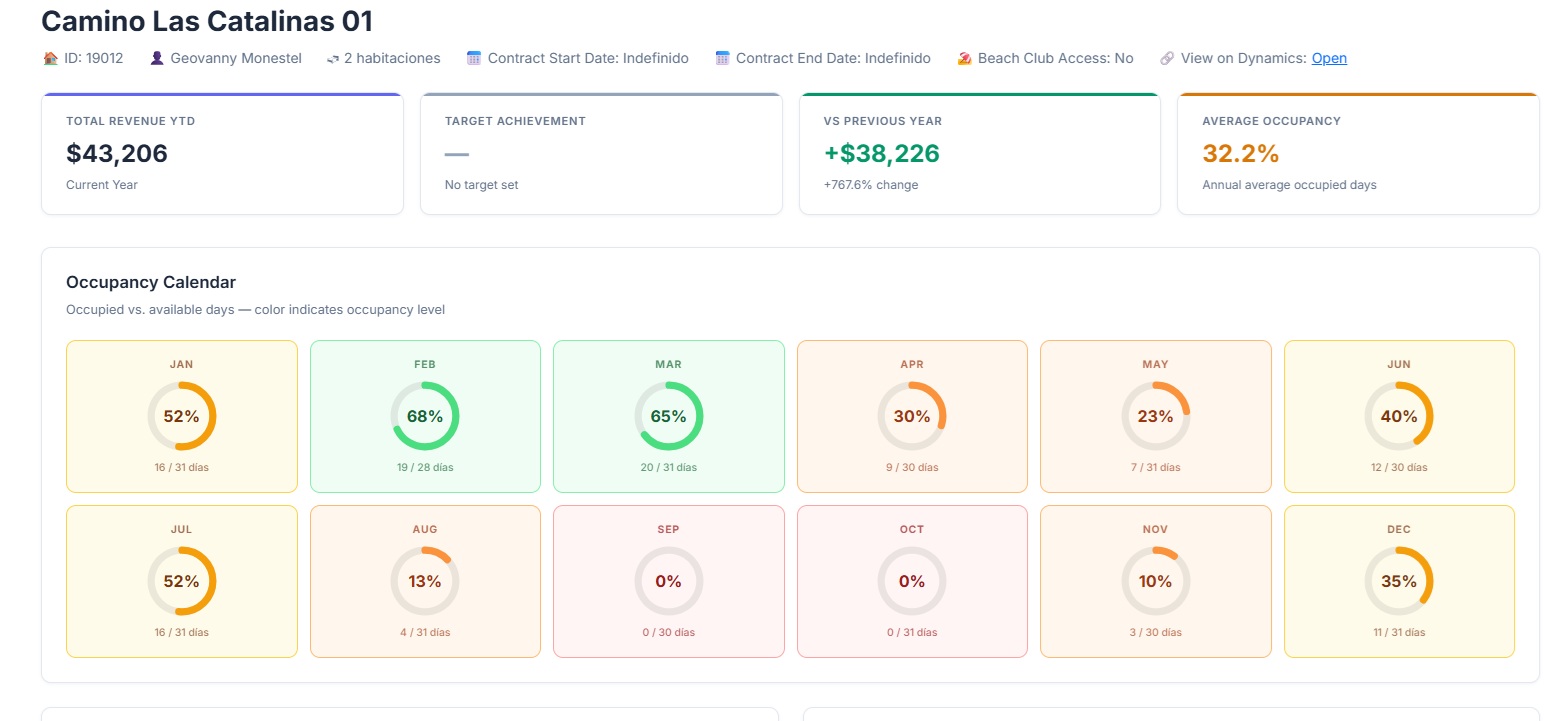Click the 9 / 30 días text
1553x721 pixels.
(x=912, y=467)
